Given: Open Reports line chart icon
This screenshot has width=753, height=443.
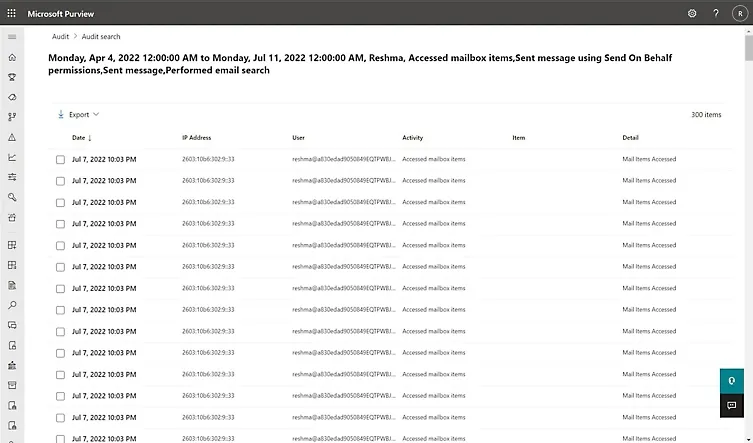Looking at the screenshot, I should [x=12, y=157].
